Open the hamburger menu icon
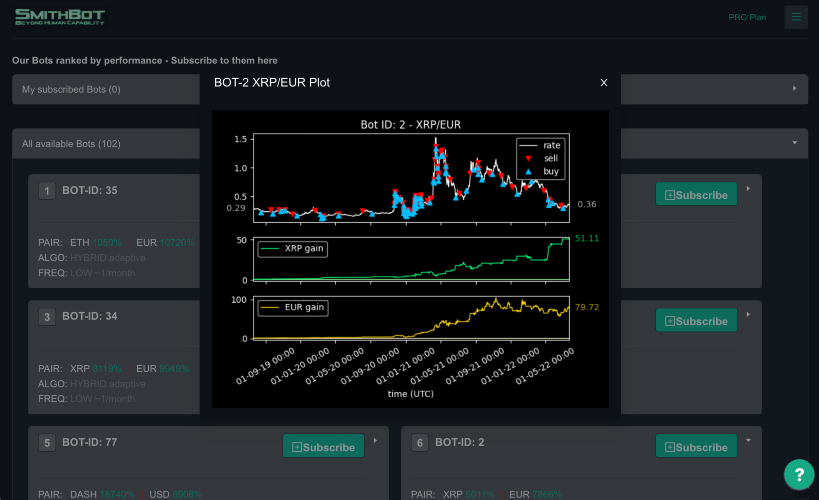The width and height of the screenshot is (819, 500). pos(796,17)
